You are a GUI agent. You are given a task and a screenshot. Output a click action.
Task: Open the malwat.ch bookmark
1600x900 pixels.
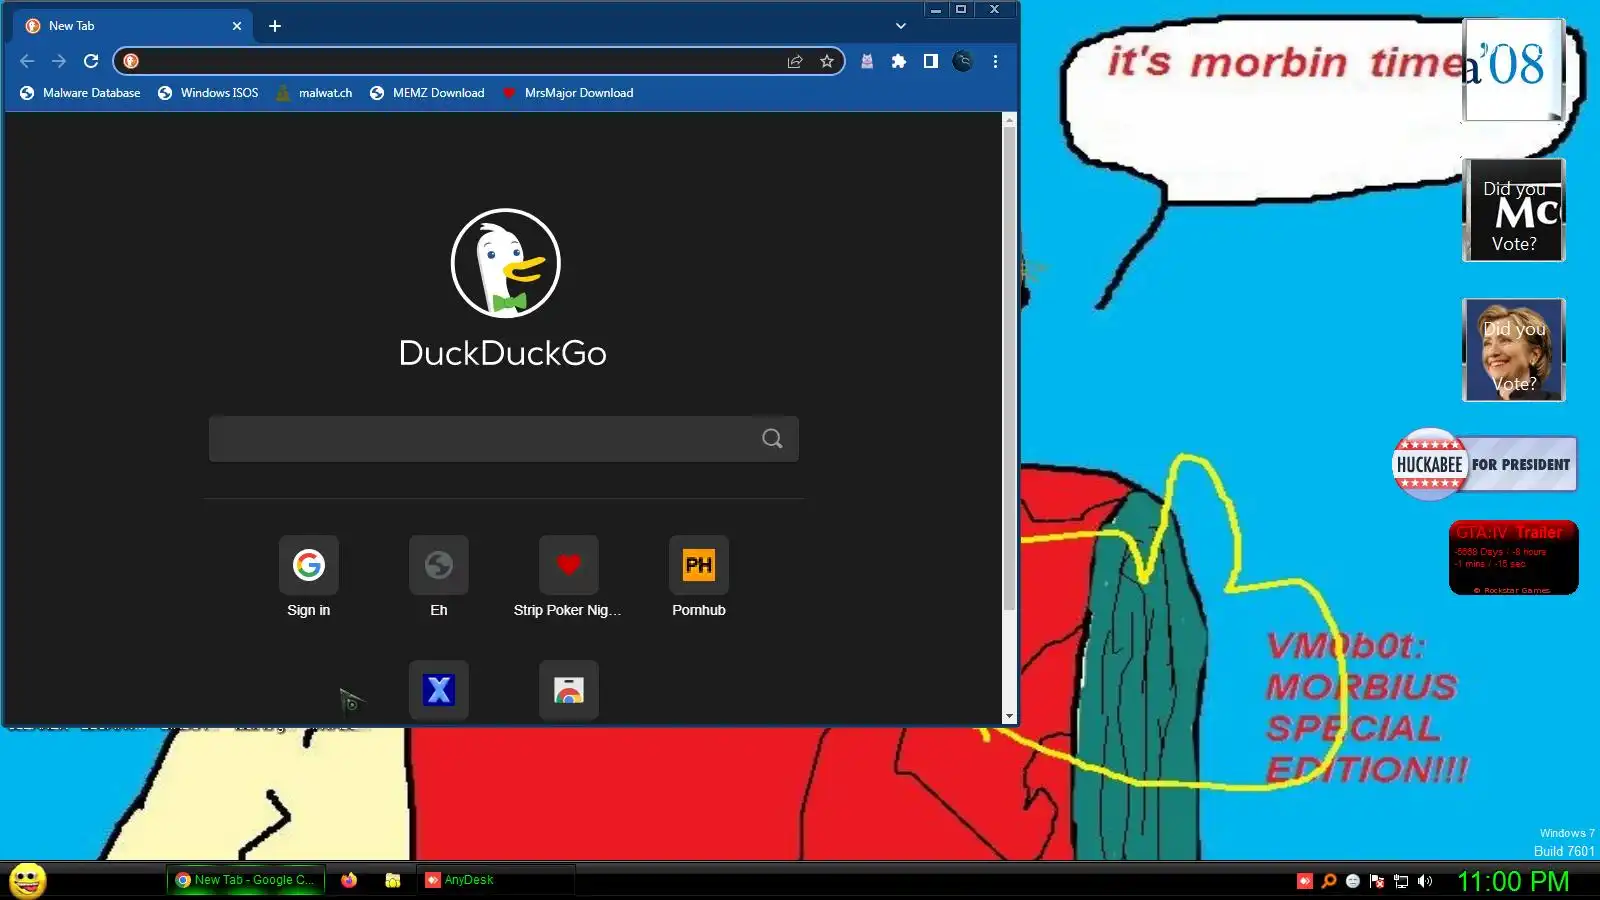pos(314,93)
